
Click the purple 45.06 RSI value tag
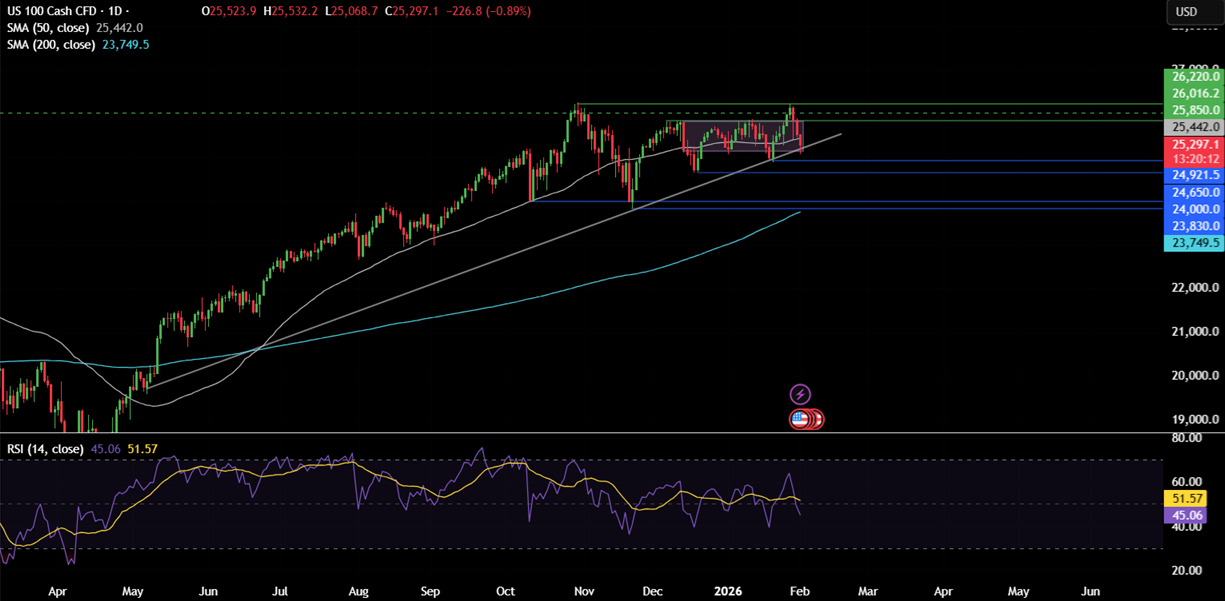[x=1186, y=514]
